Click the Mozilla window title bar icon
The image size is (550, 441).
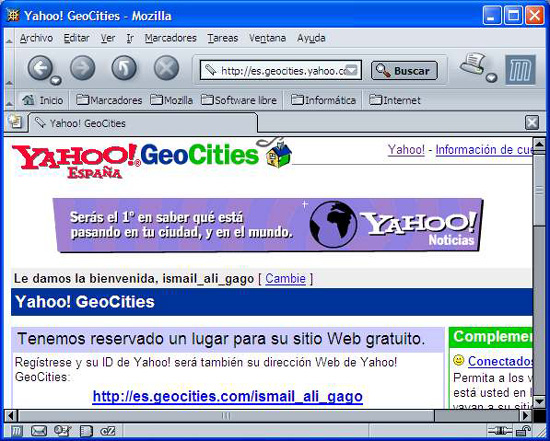tap(13, 15)
